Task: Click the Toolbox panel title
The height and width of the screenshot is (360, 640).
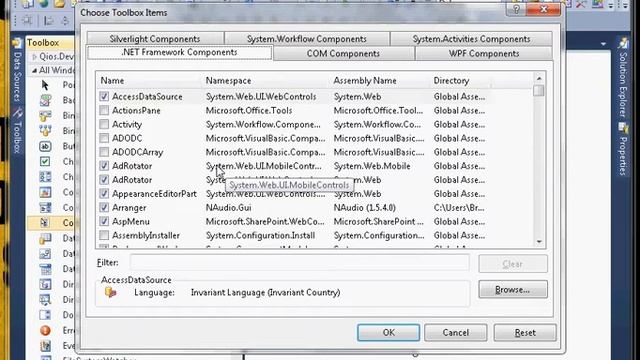Action: (x=43, y=42)
